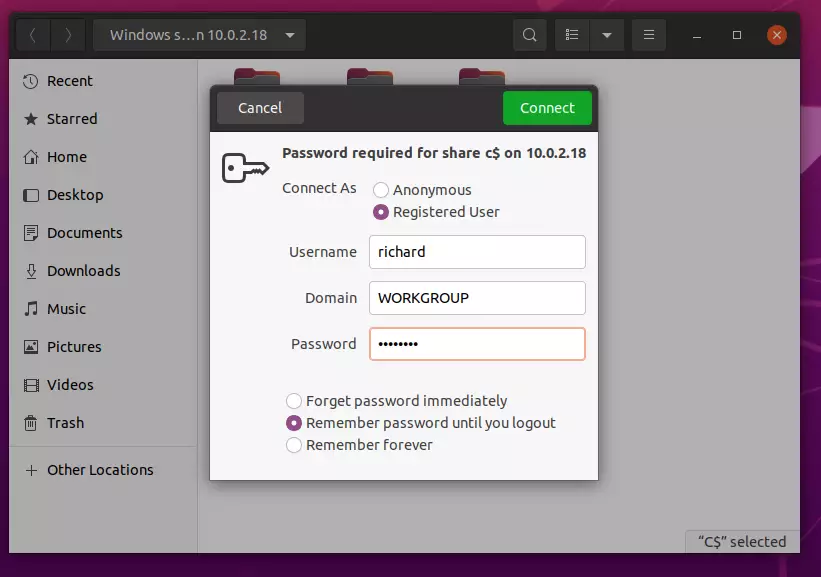Click the Pictures label in the sidebar

click(x=74, y=347)
